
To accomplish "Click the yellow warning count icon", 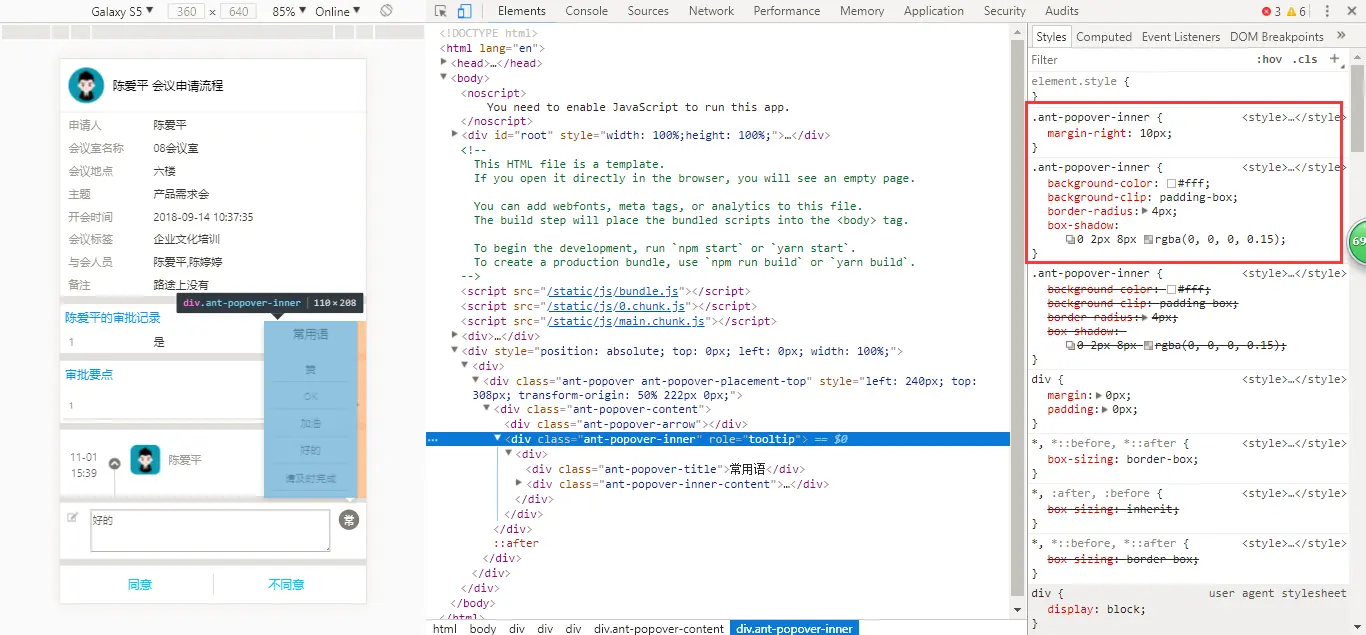I will [x=1291, y=11].
